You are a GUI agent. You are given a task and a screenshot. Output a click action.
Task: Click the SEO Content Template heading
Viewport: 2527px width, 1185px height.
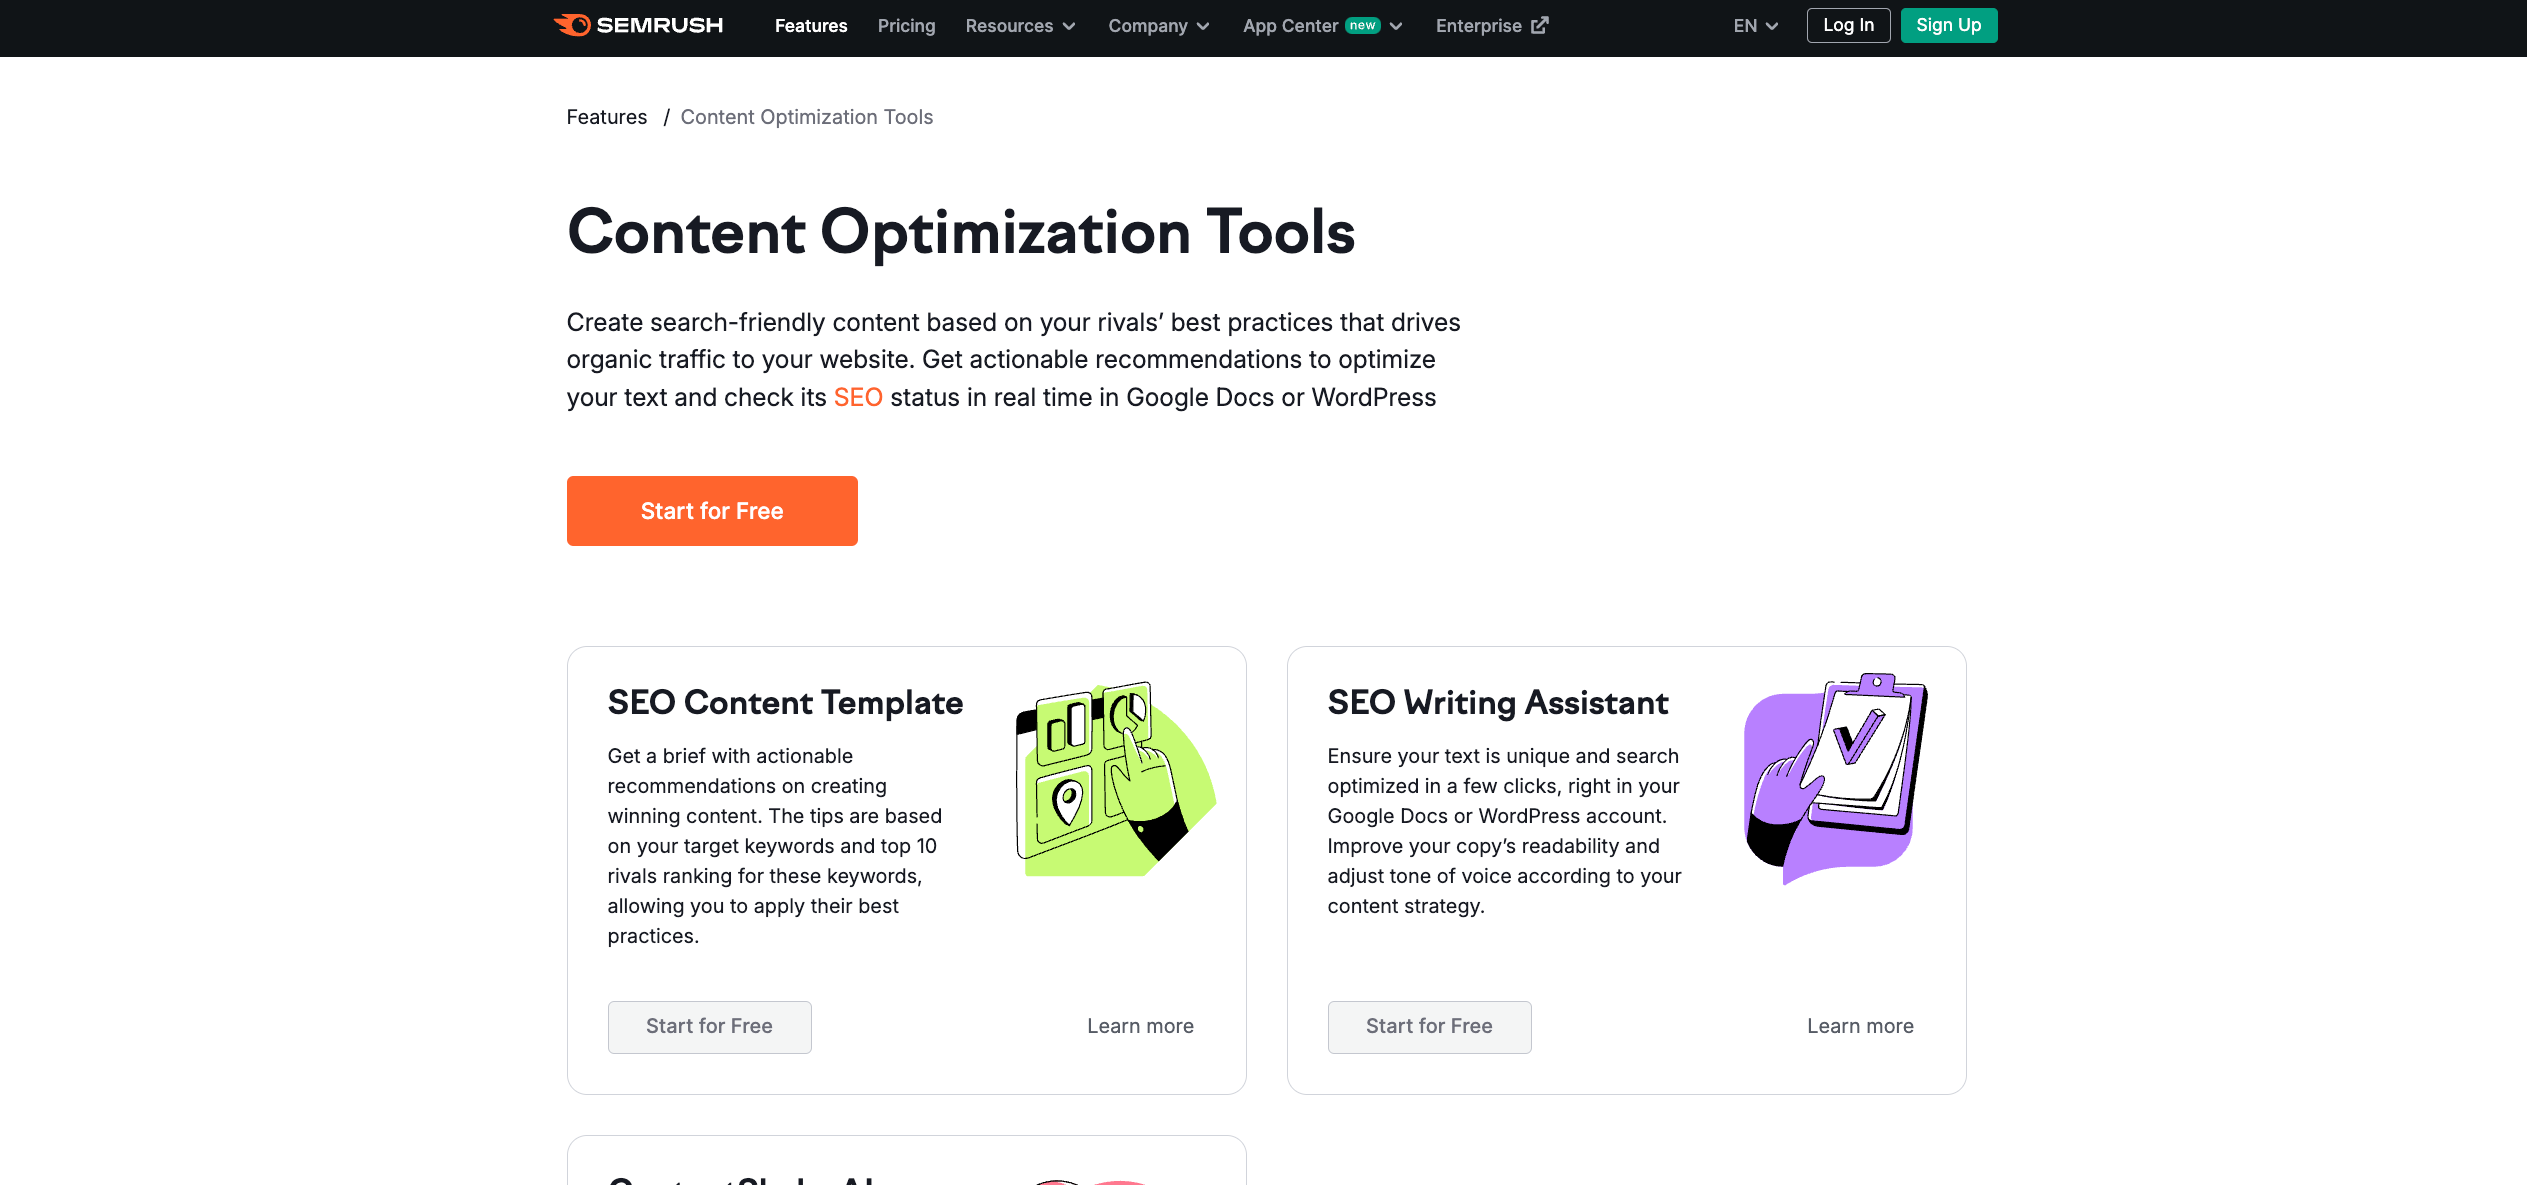[785, 703]
